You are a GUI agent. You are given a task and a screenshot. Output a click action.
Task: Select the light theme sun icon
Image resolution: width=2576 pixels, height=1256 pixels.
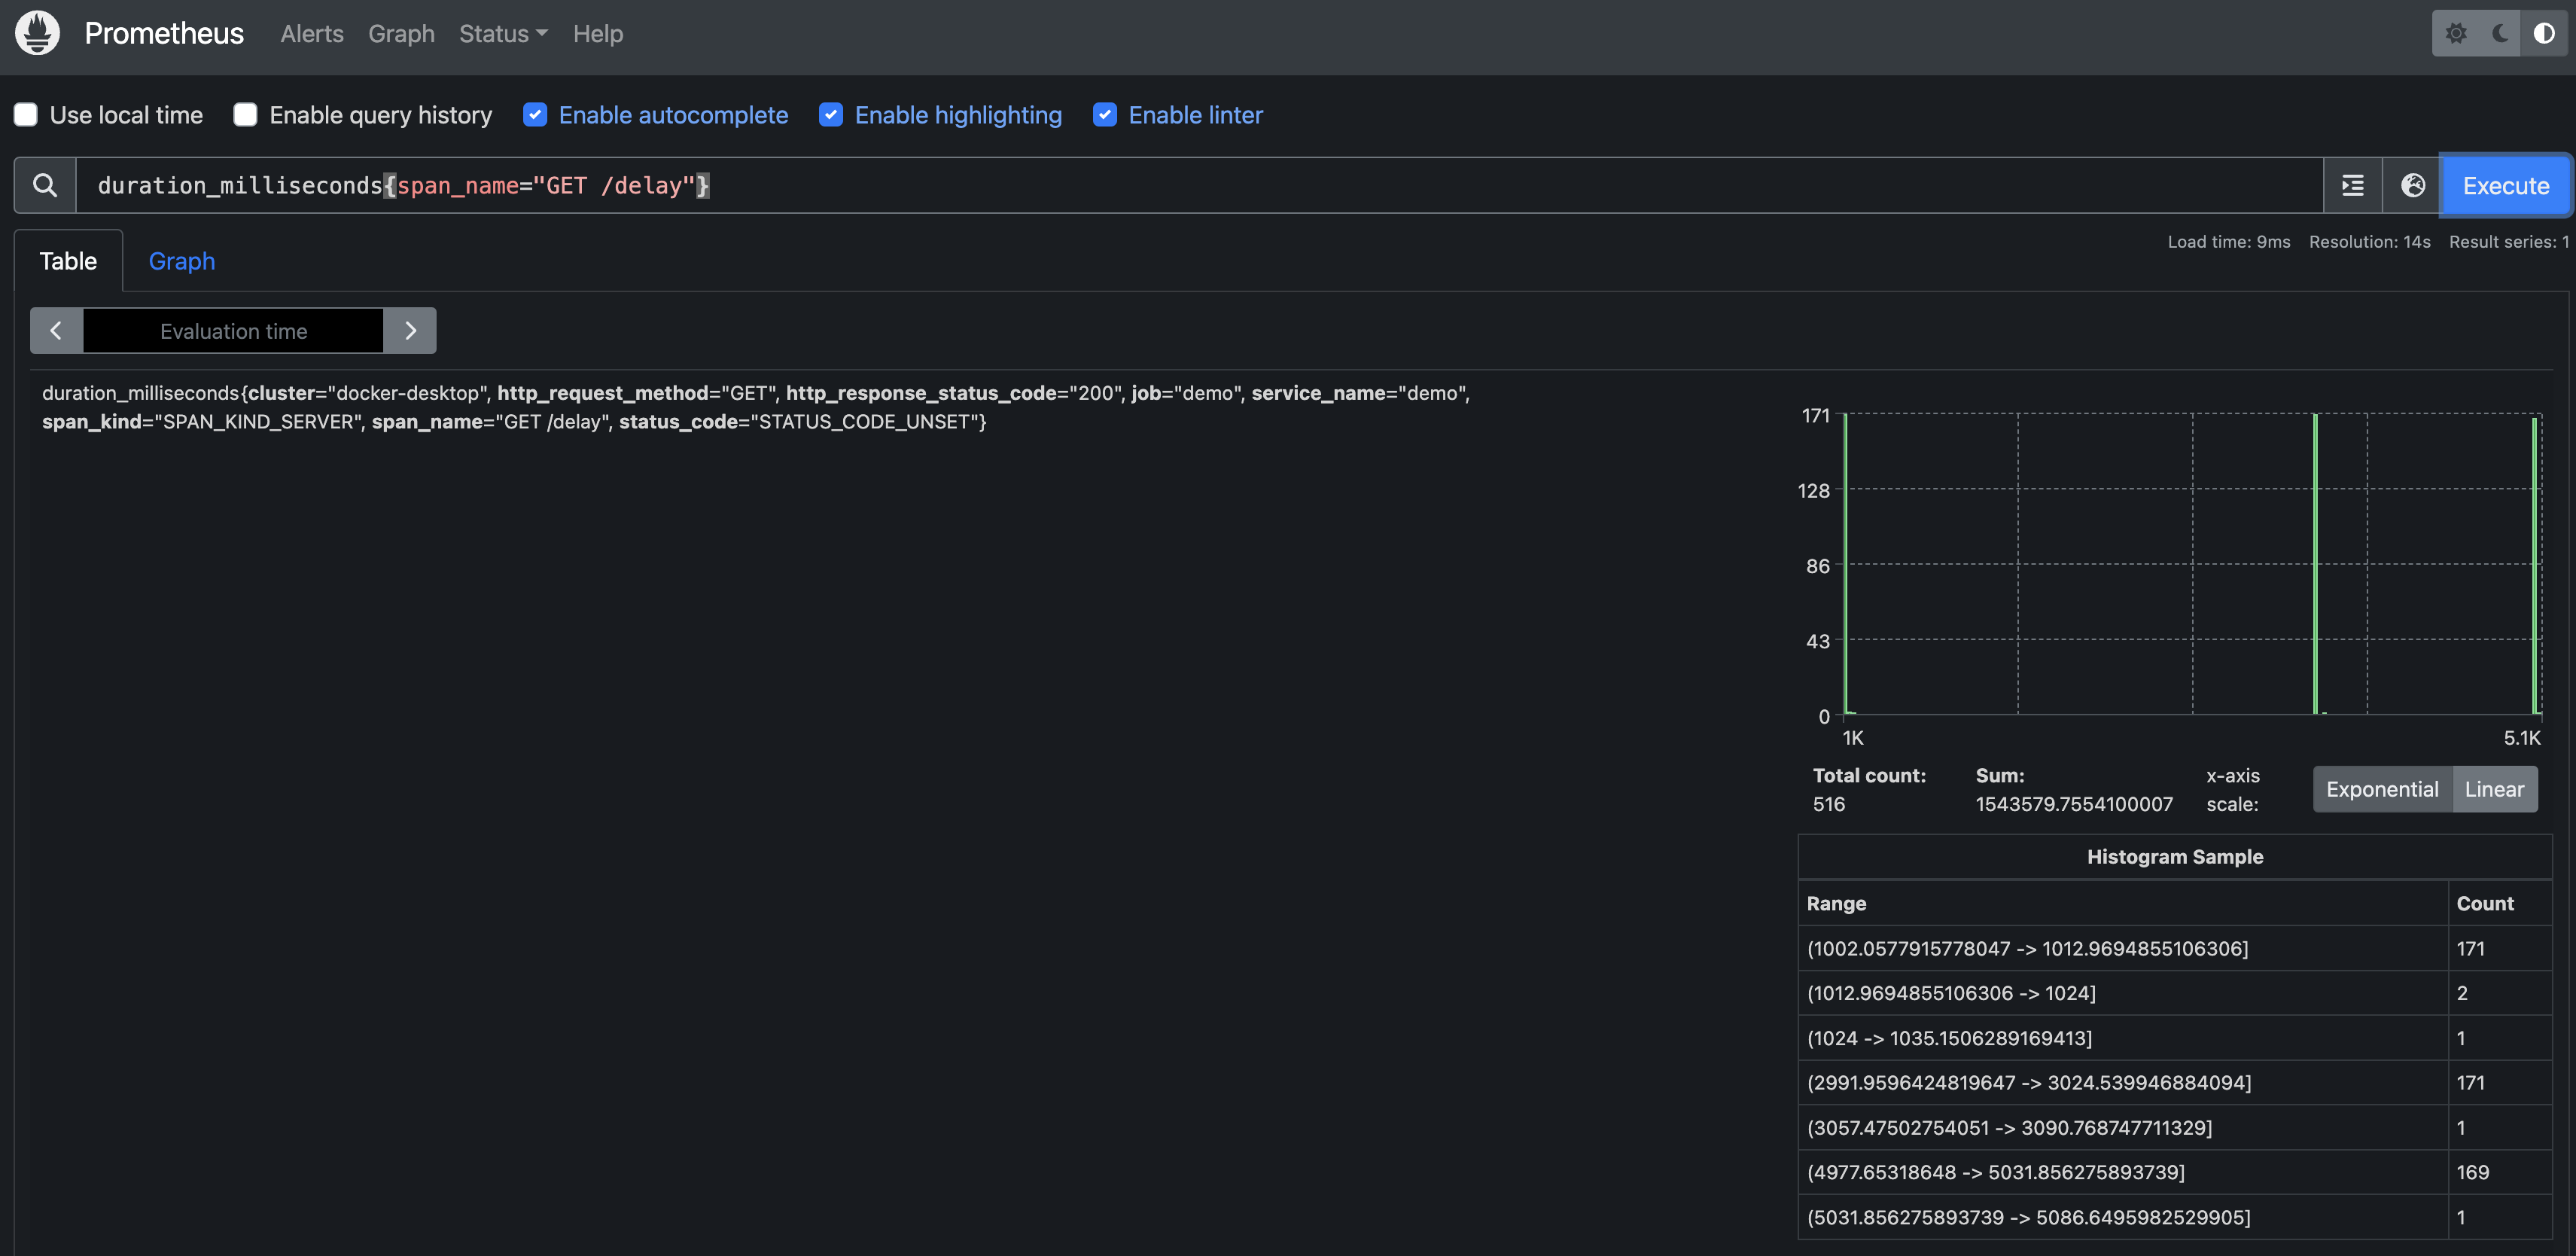(x=2456, y=33)
